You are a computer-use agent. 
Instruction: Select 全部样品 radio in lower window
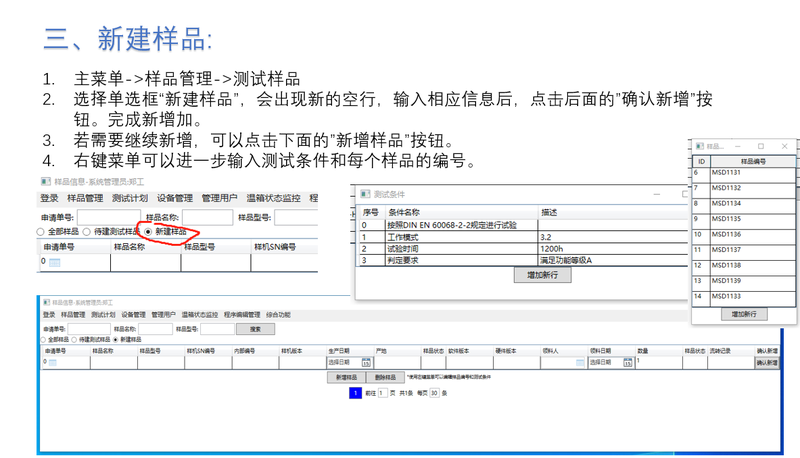click(x=43, y=339)
